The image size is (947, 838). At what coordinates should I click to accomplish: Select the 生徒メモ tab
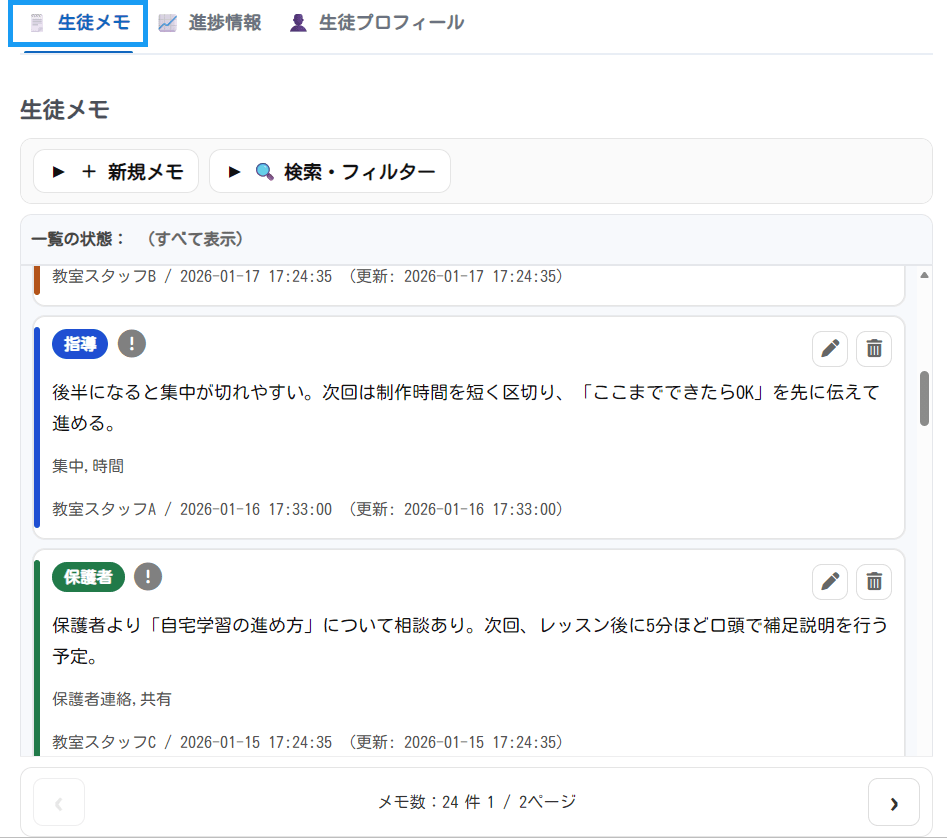(x=79, y=23)
